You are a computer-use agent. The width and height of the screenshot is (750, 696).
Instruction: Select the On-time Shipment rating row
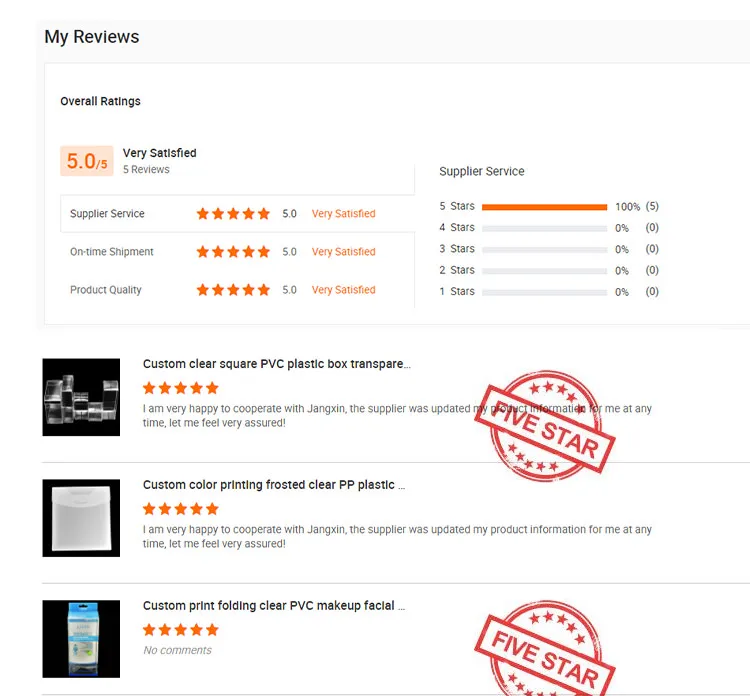pyautogui.click(x=237, y=252)
